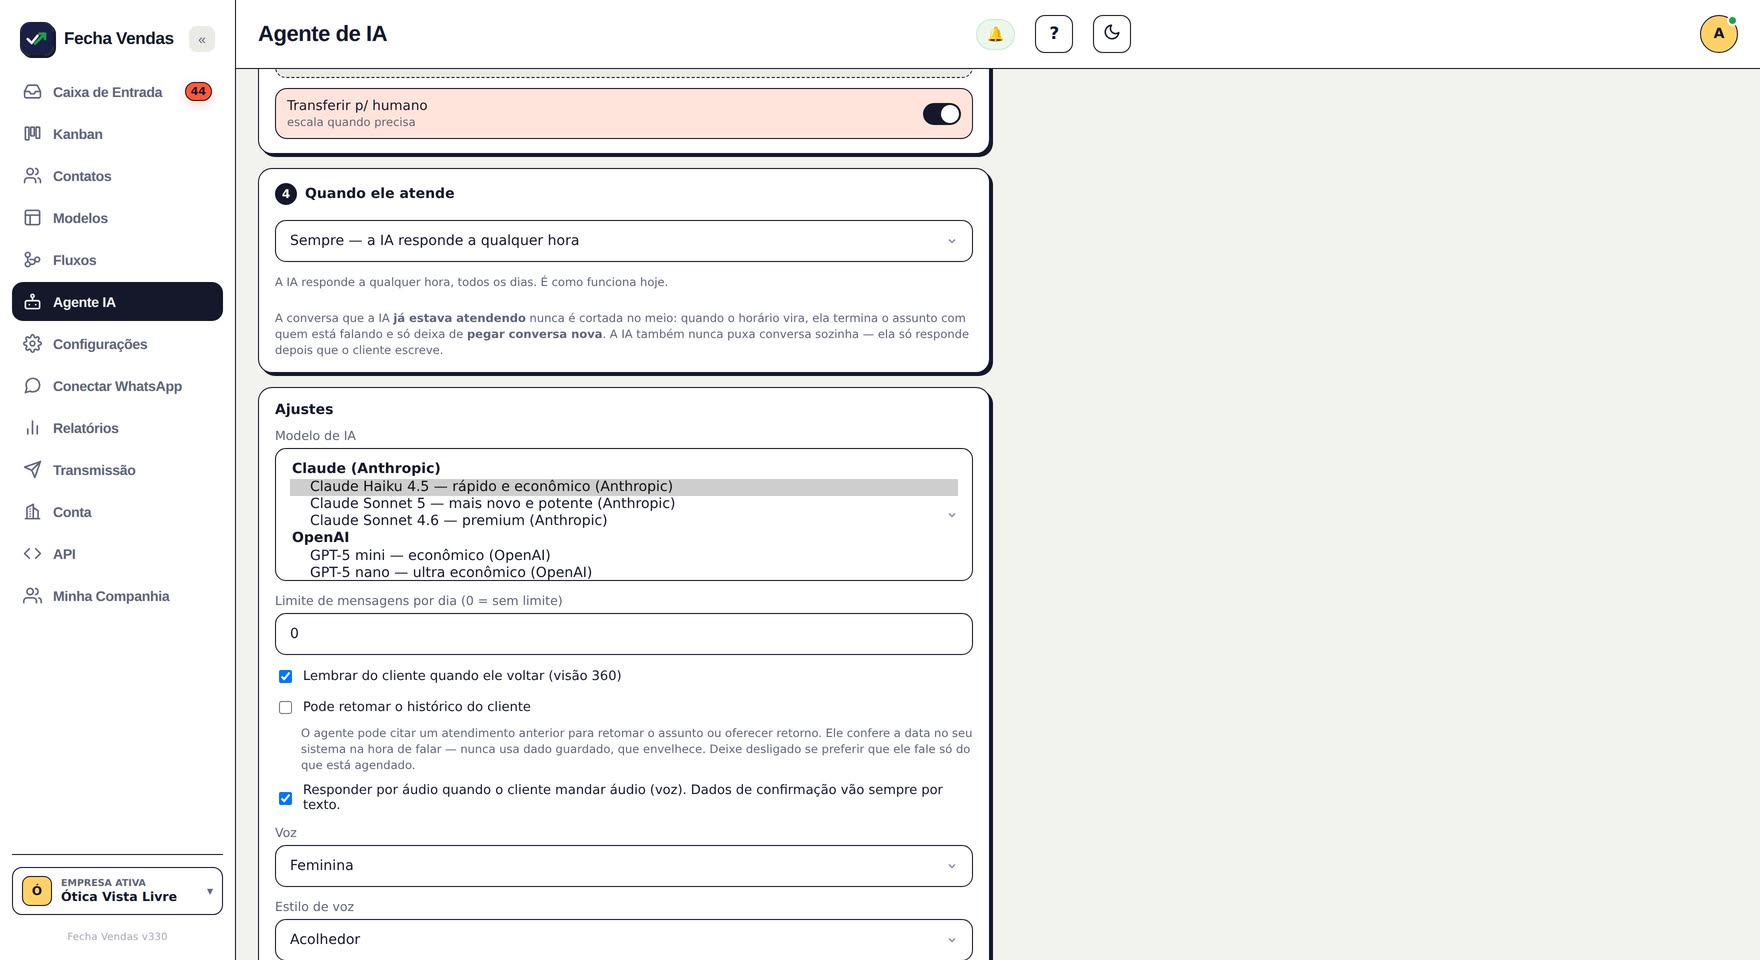1760x960 pixels.
Task: Click the Modelos template icon
Action: [x=33, y=218]
